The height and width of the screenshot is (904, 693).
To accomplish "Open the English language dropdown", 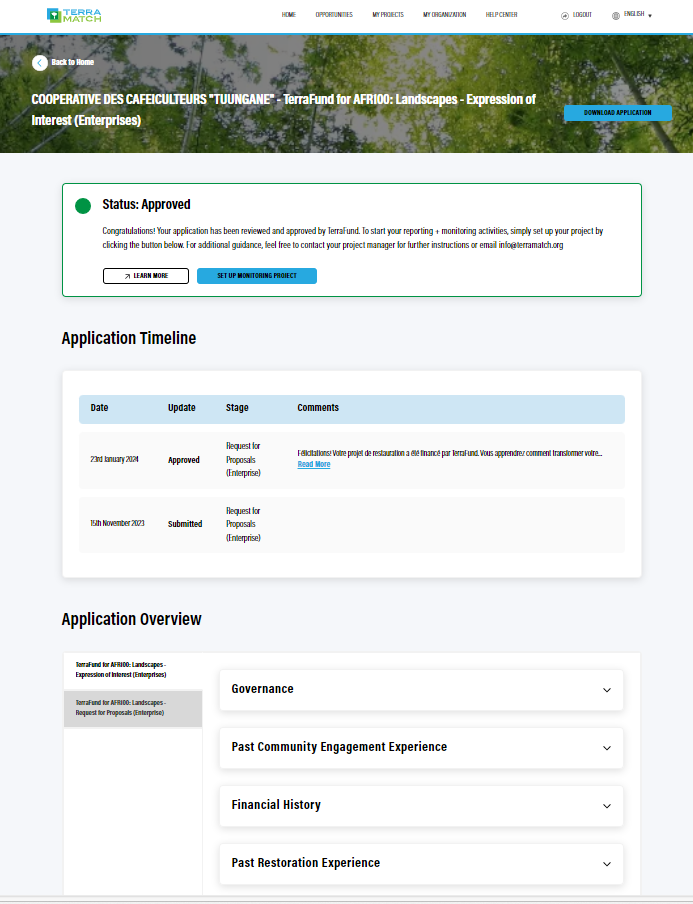I will click(x=637, y=14).
